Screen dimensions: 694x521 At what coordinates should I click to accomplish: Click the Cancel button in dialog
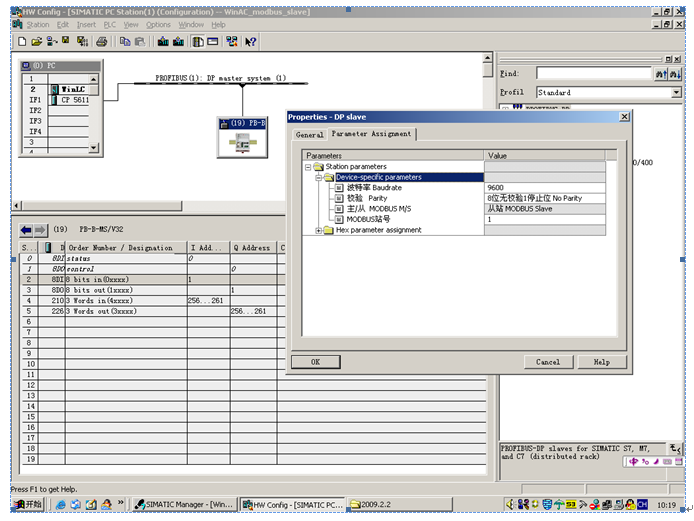click(x=547, y=362)
